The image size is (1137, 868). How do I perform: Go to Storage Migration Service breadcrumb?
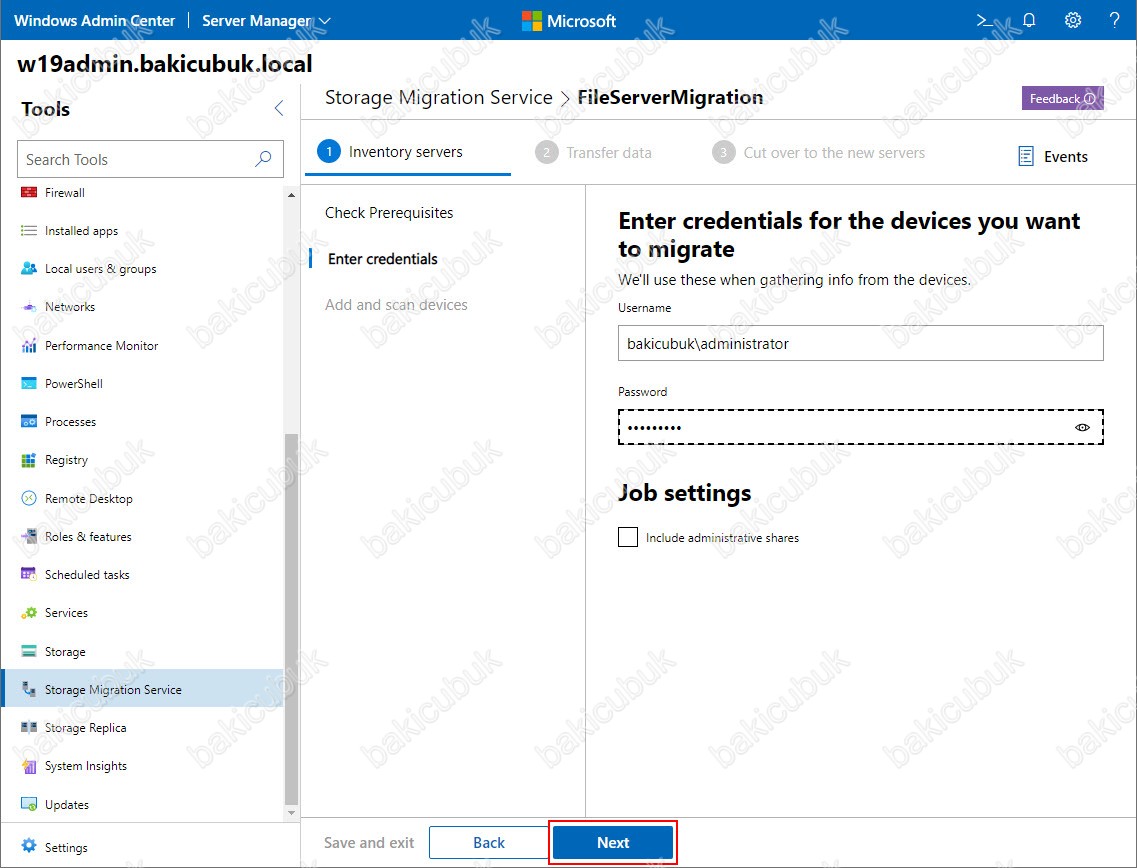(x=439, y=97)
